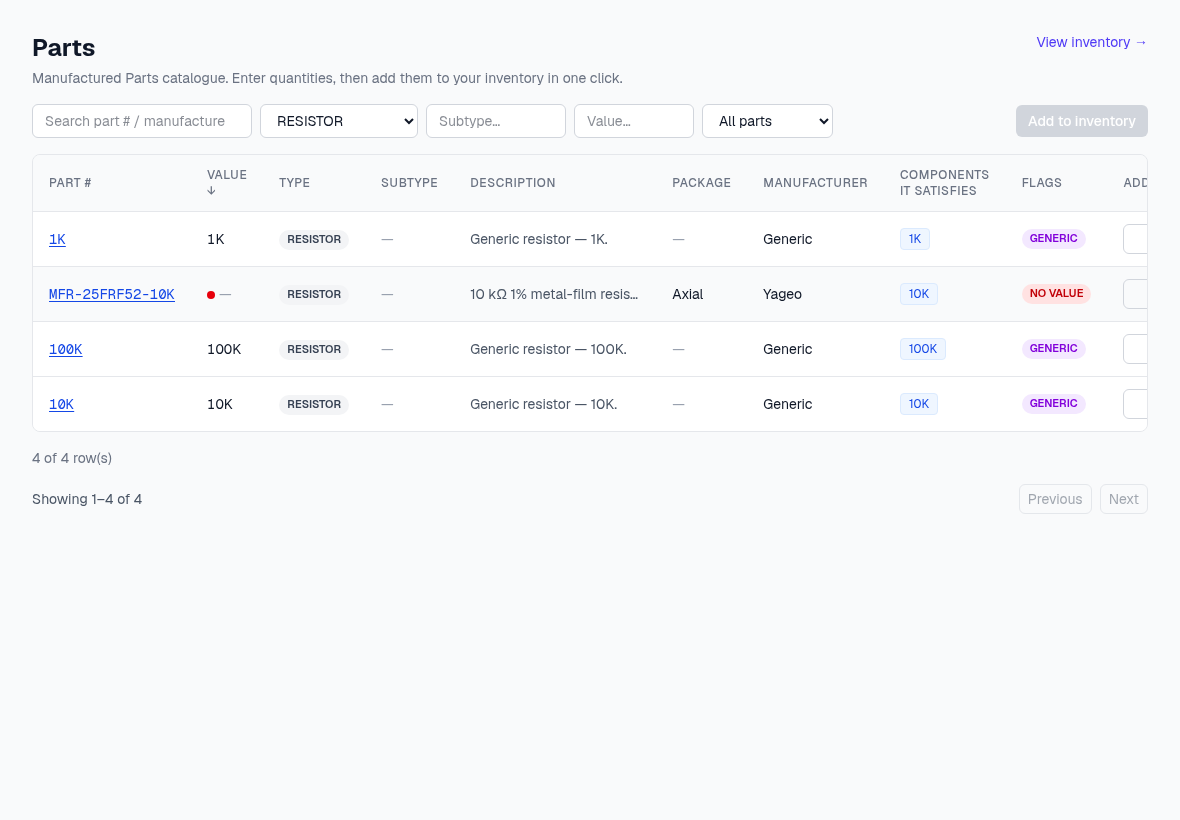
Task: Open the 1K part link
Action: pyautogui.click(x=57, y=239)
